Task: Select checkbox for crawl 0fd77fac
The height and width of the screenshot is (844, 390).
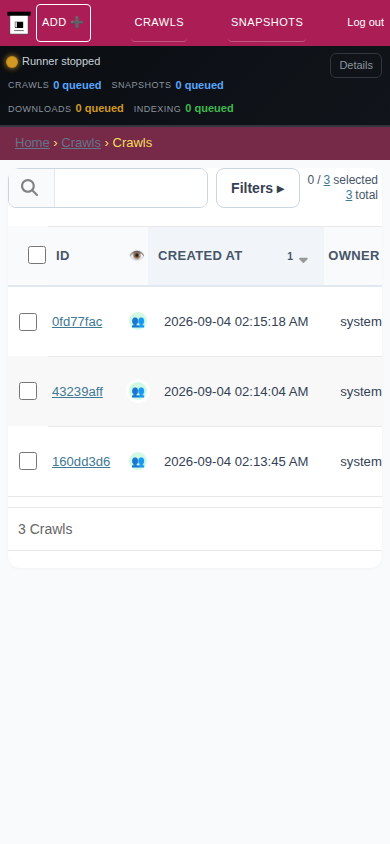Action: 28,322
